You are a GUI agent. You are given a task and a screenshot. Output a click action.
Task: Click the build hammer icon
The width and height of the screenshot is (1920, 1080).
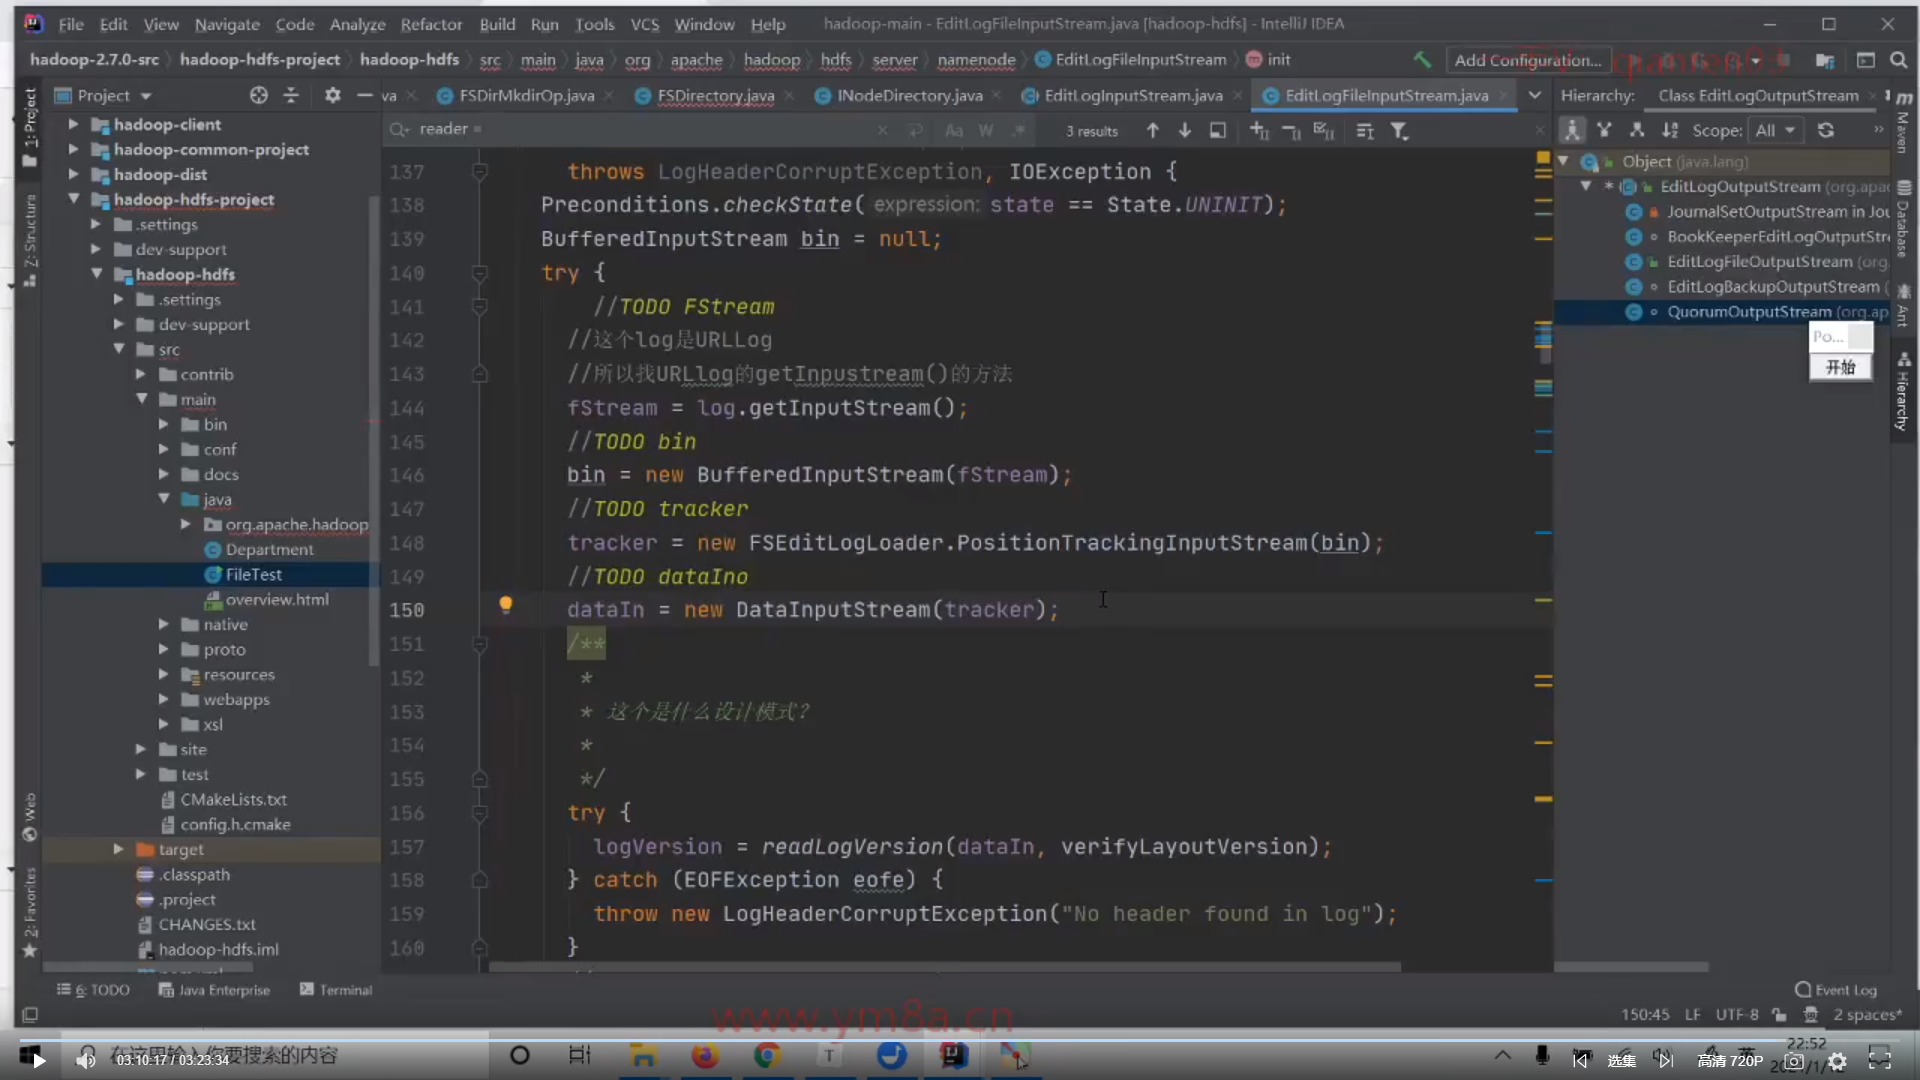(x=1421, y=60)
